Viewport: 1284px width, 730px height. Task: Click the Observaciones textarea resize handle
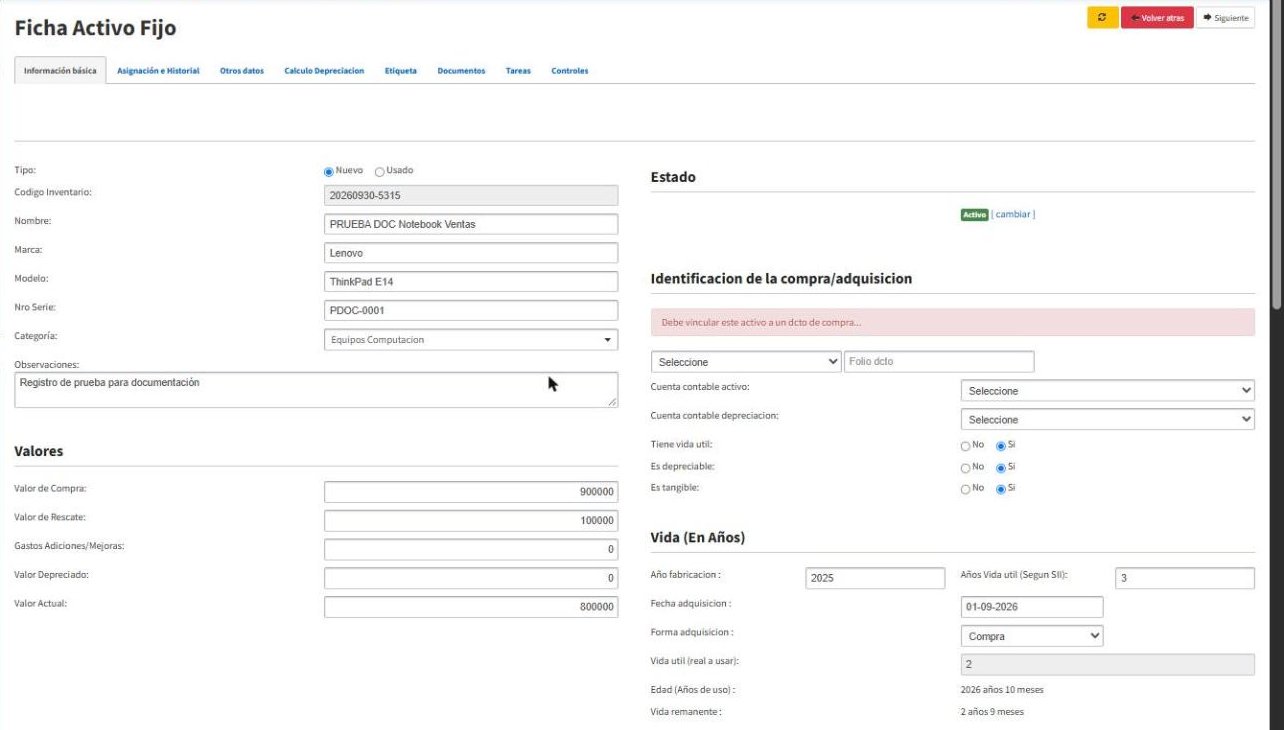coord(612,402)
